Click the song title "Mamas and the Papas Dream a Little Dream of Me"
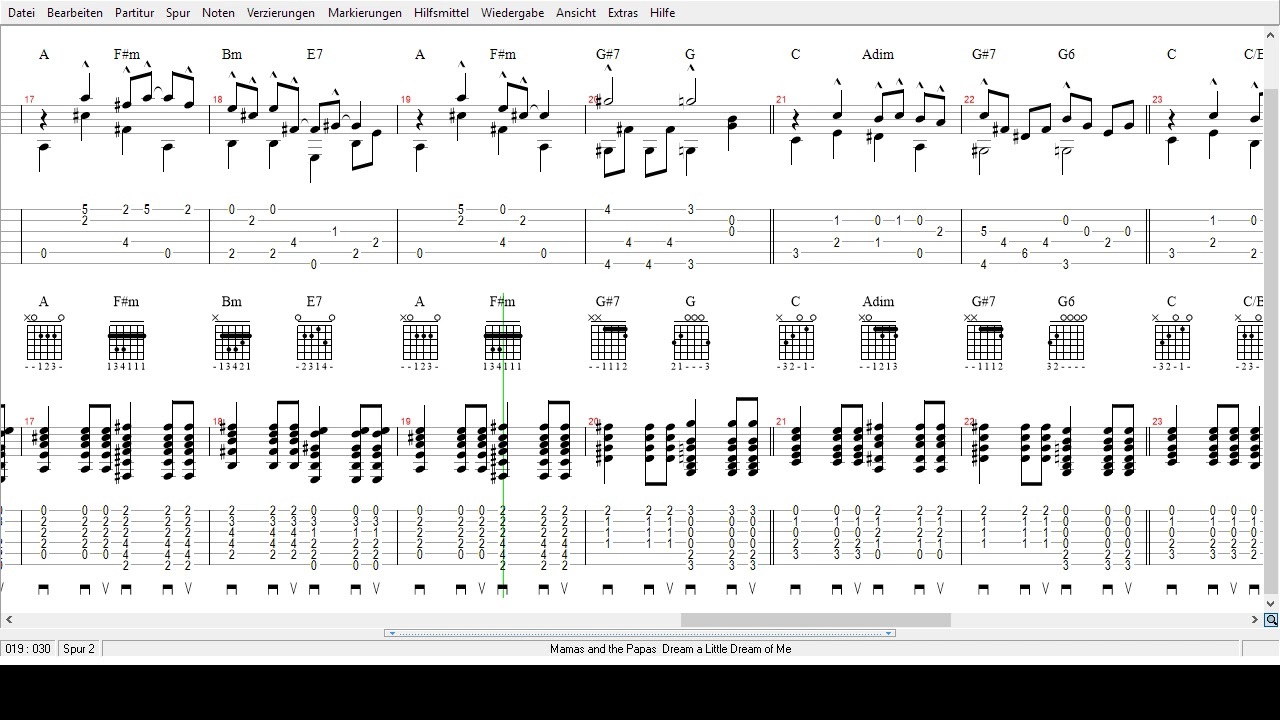Screen dimensions: 1280x720 point(670,649)
